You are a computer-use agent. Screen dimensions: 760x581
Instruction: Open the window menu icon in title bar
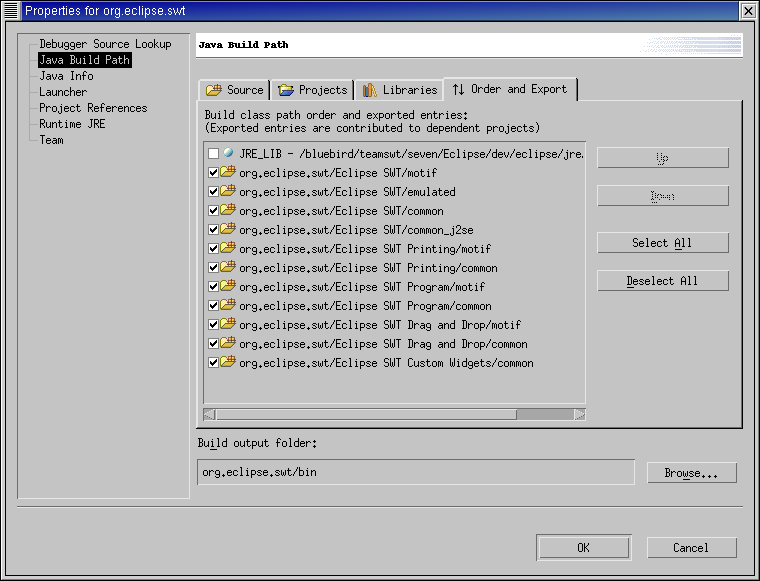(11, 11)
